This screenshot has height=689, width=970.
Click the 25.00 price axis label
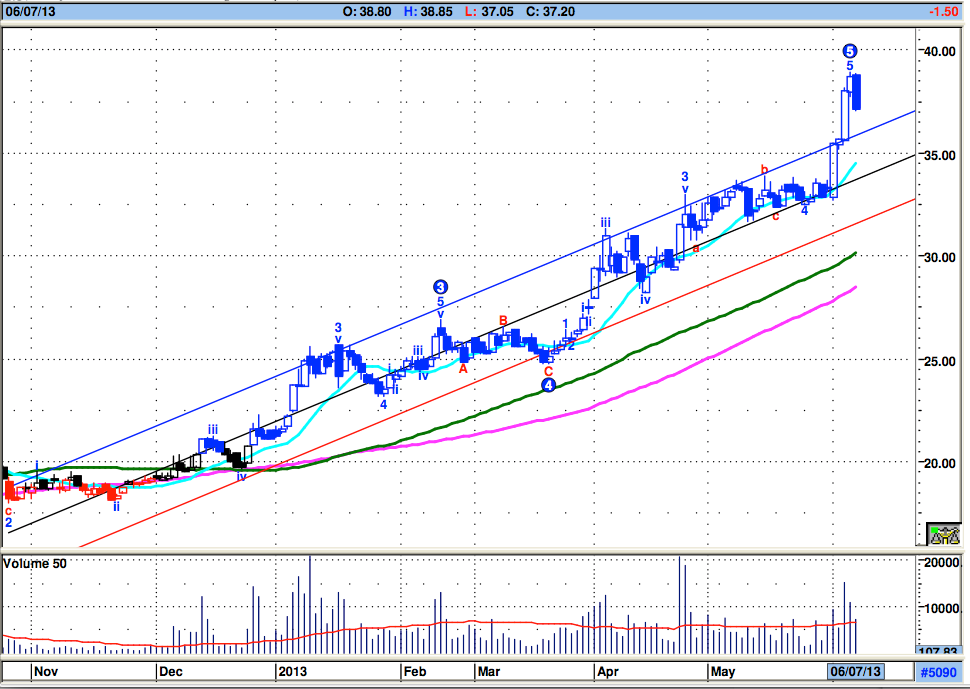(940, 361)
